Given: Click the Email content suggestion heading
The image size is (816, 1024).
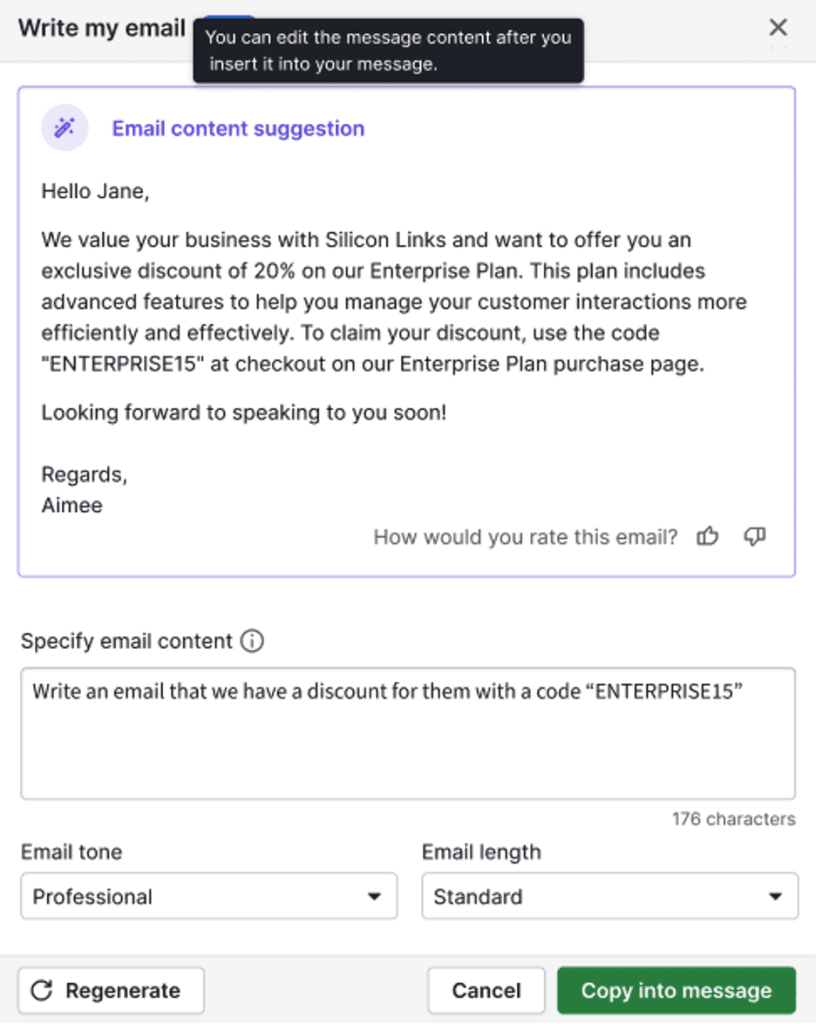Looking at the screenshot, I should [x=238, y=128].
